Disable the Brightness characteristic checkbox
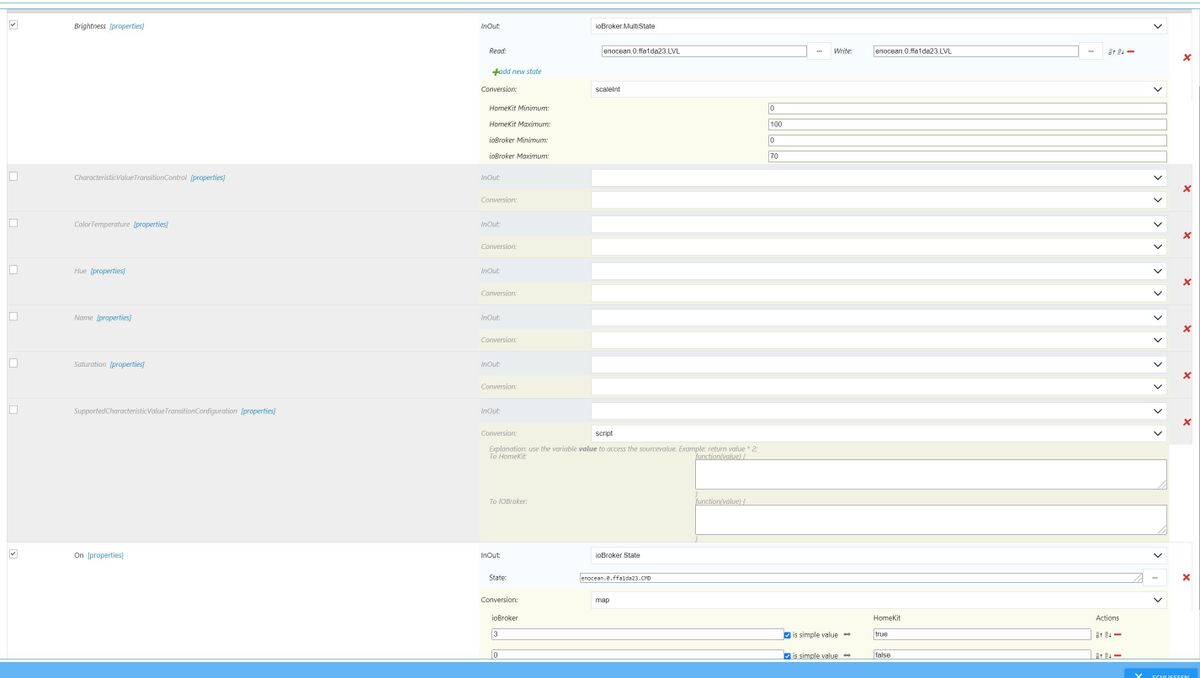Screen dimensions: 1200x678 (x=13, y=25)
